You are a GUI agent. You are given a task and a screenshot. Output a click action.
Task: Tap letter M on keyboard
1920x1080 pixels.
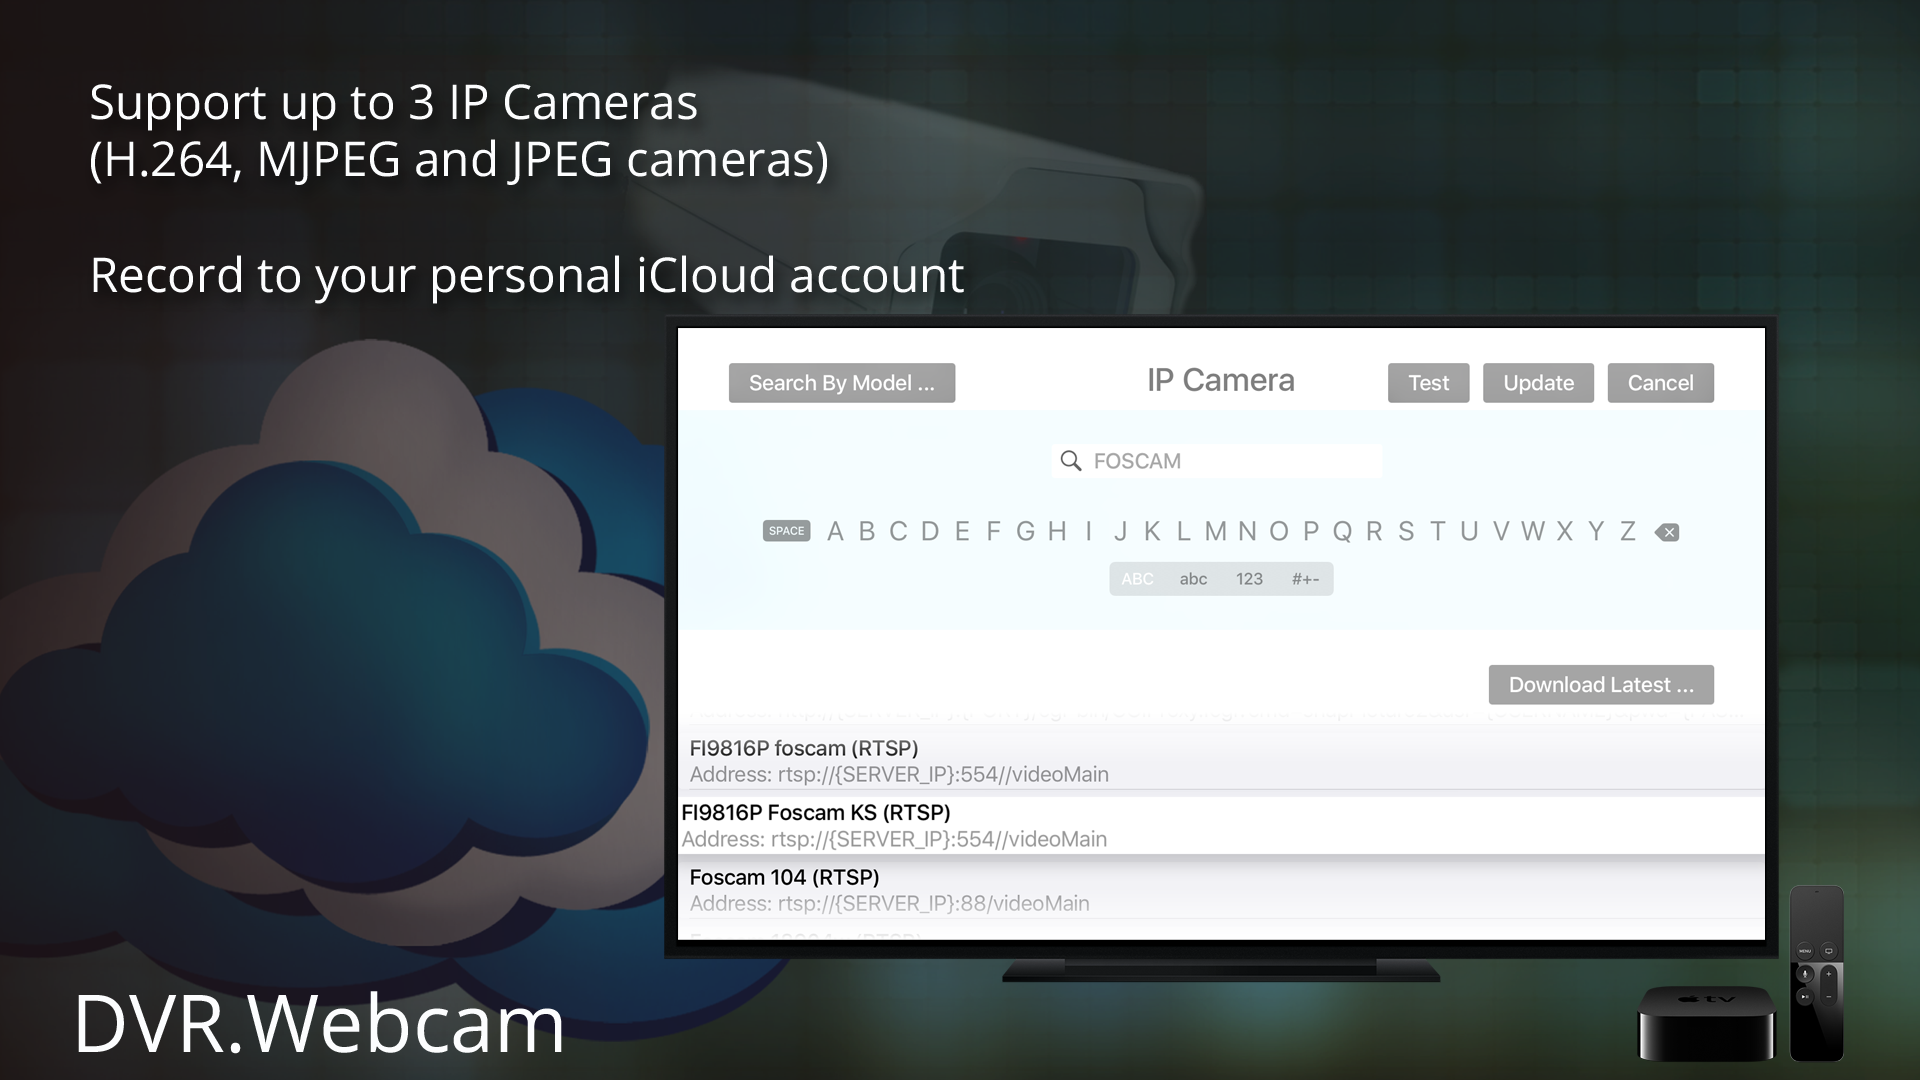1215,531
